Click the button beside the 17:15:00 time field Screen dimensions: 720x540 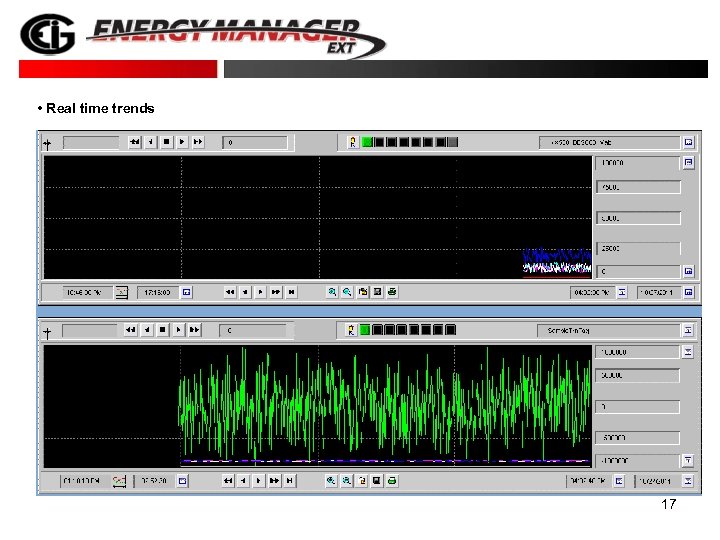(x=186, y=292)
